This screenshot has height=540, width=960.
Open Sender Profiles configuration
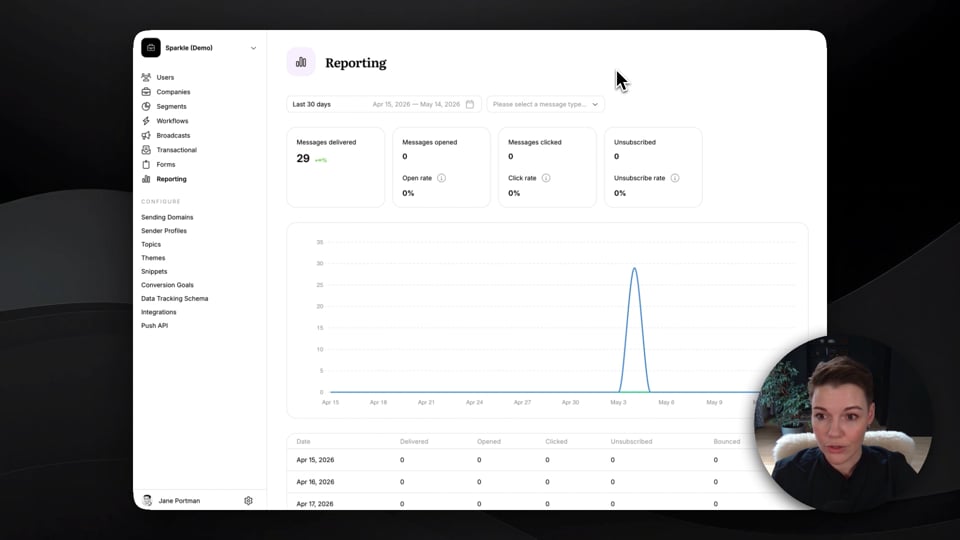pyautogui.click(x=164, y=231)
